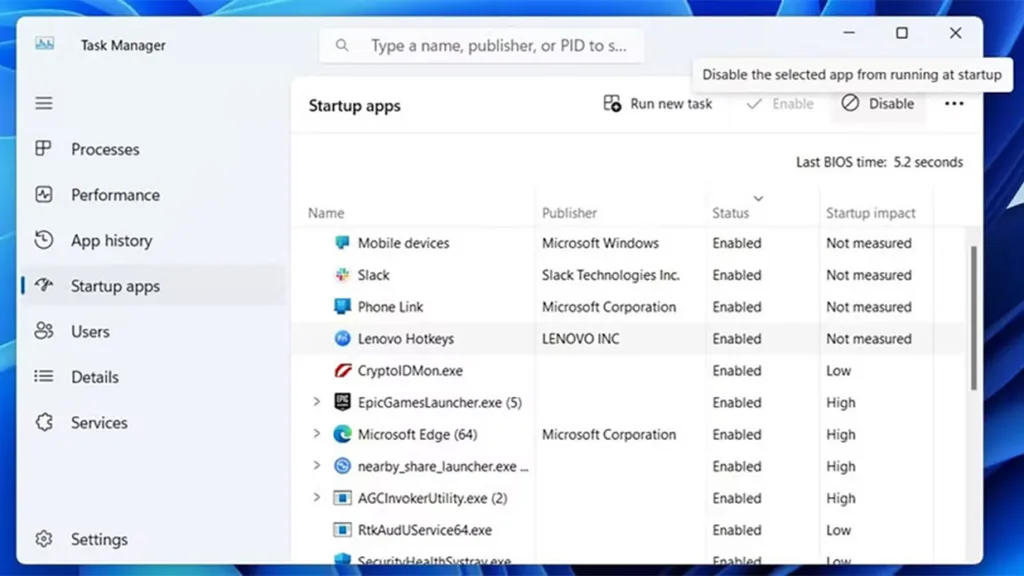Expand the EpicGamesLauncher.exe group
Viewport: 1024px width, 576px height.
point(317,402)
